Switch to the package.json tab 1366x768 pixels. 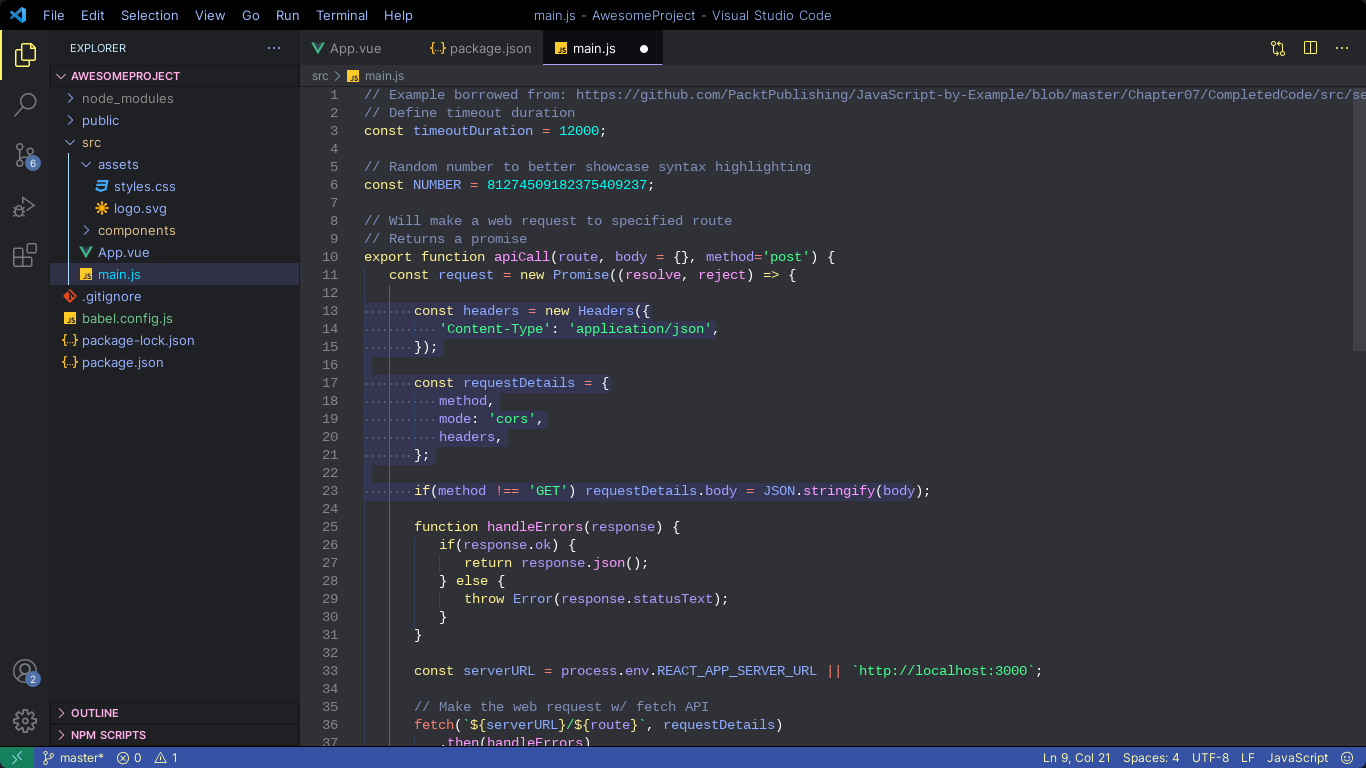[x=481, y=48]
